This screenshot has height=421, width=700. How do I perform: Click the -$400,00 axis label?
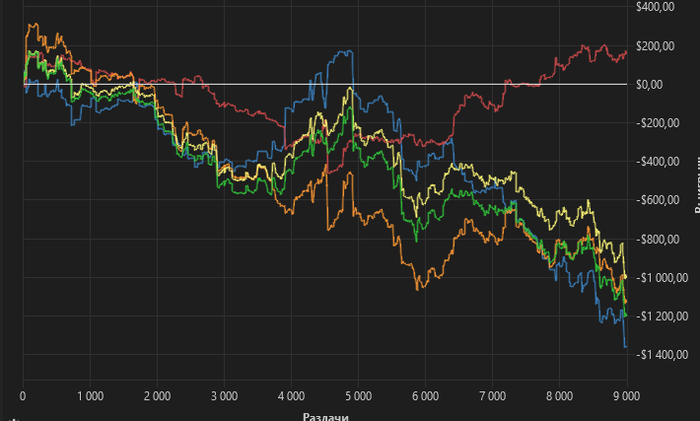click(657, 161)
